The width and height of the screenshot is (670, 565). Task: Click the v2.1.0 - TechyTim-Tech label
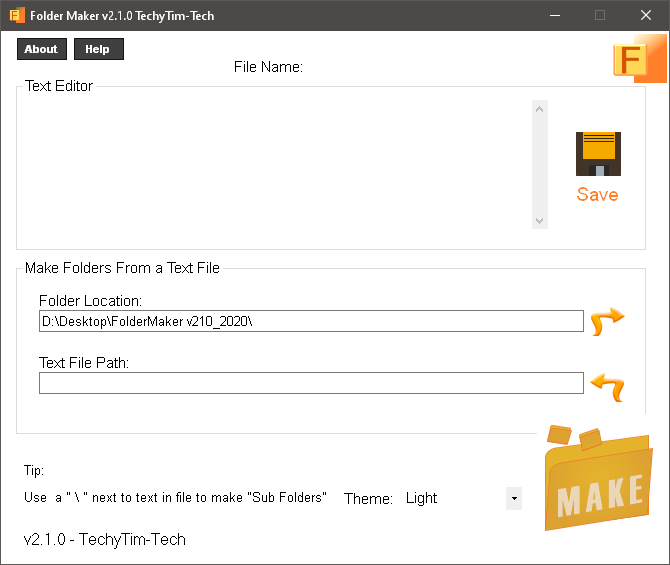pyautogui.click(x=105, y=539)
